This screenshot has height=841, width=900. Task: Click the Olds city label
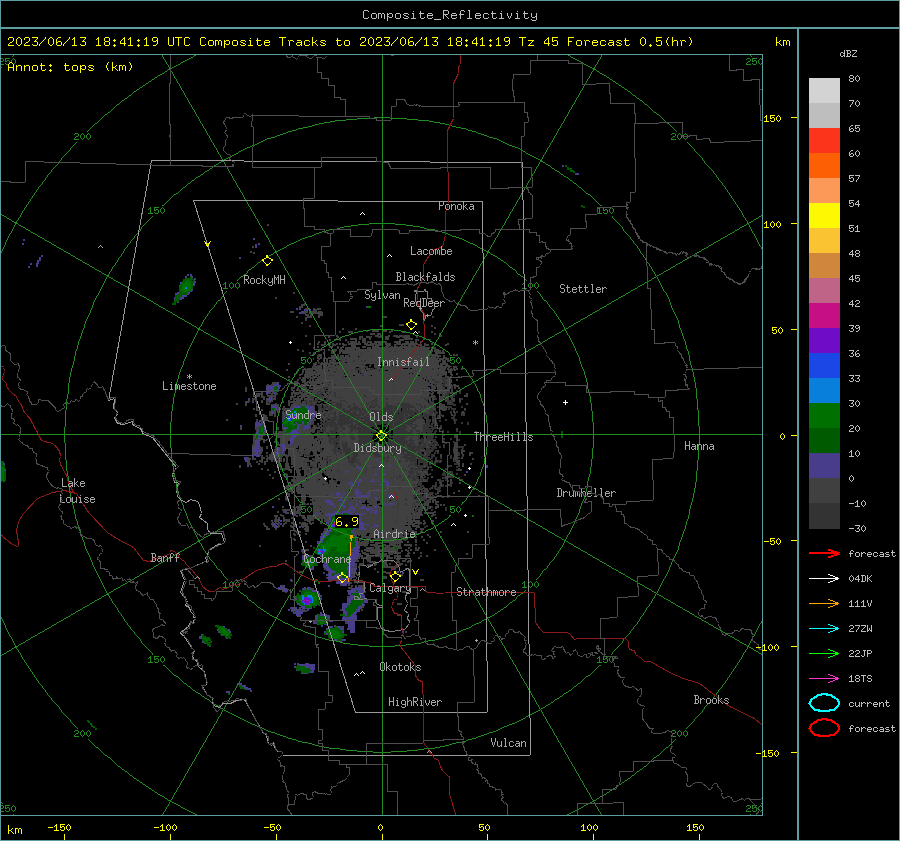(x=381, y=417)
